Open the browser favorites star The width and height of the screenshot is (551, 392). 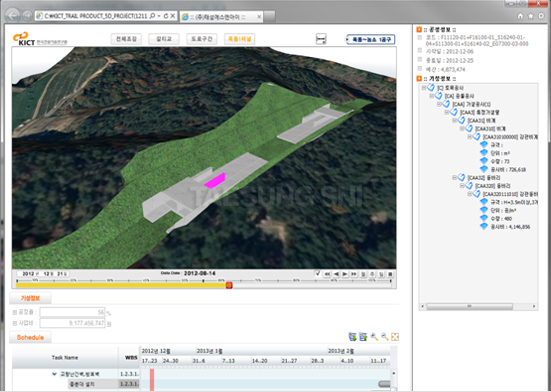(531, 16)
